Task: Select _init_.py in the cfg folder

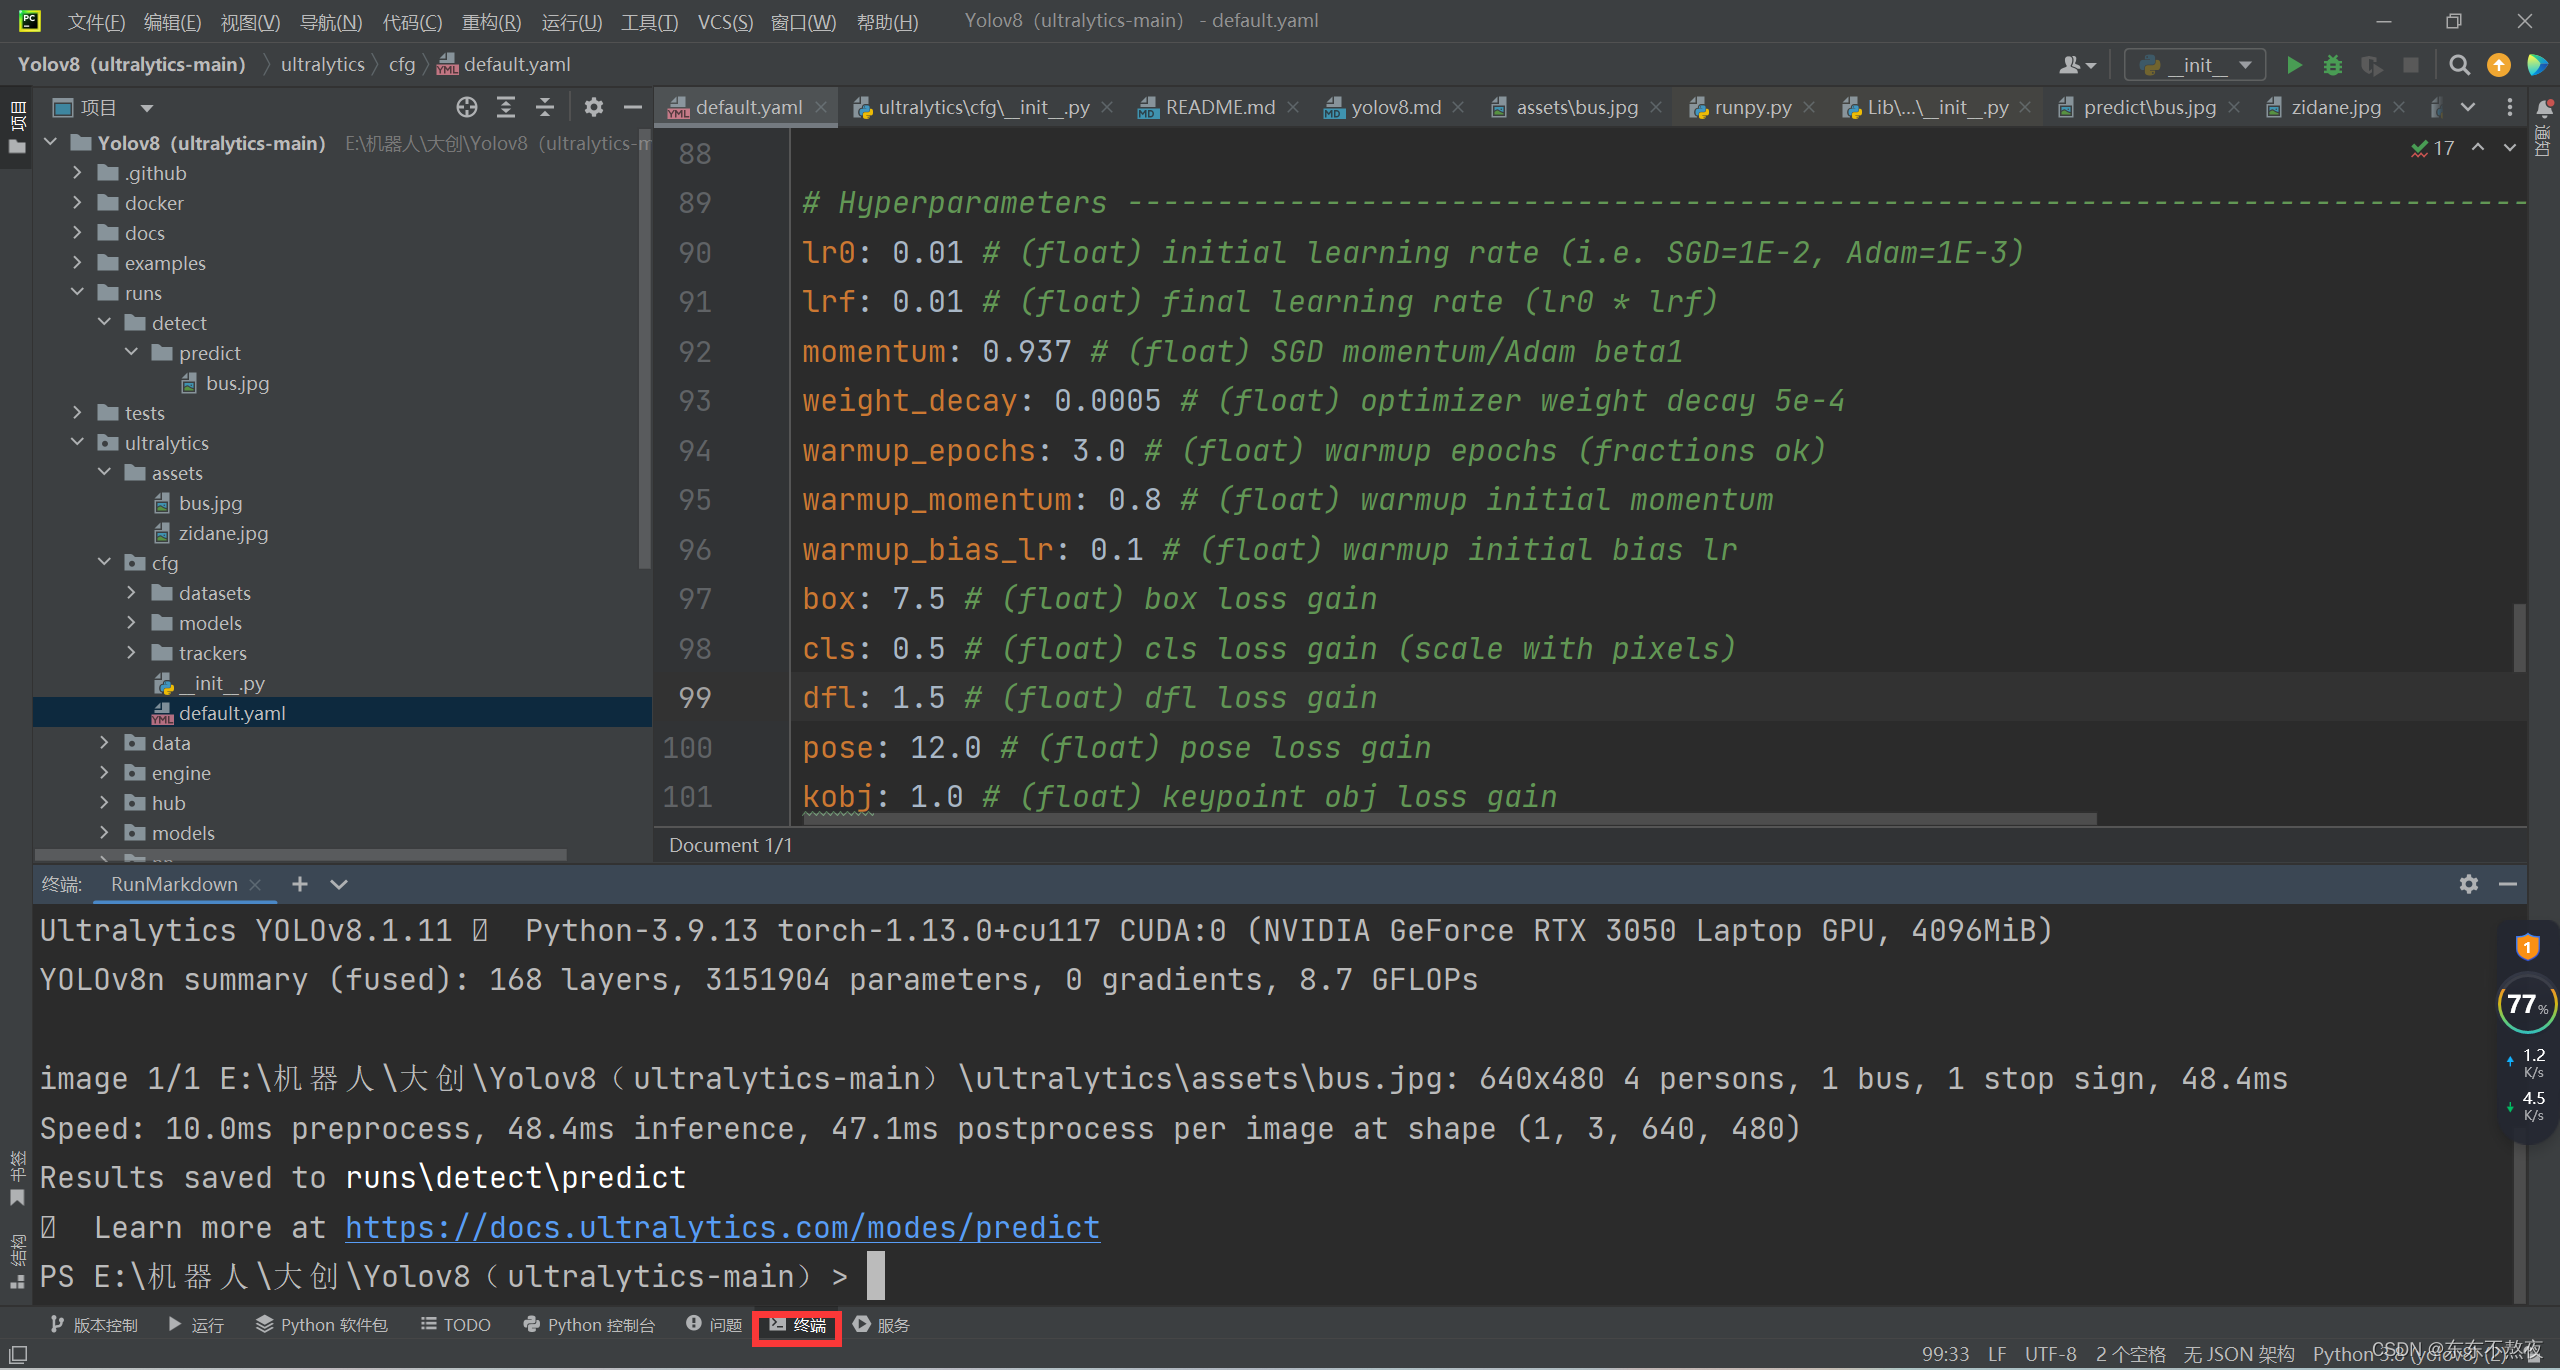Action: 221,683
